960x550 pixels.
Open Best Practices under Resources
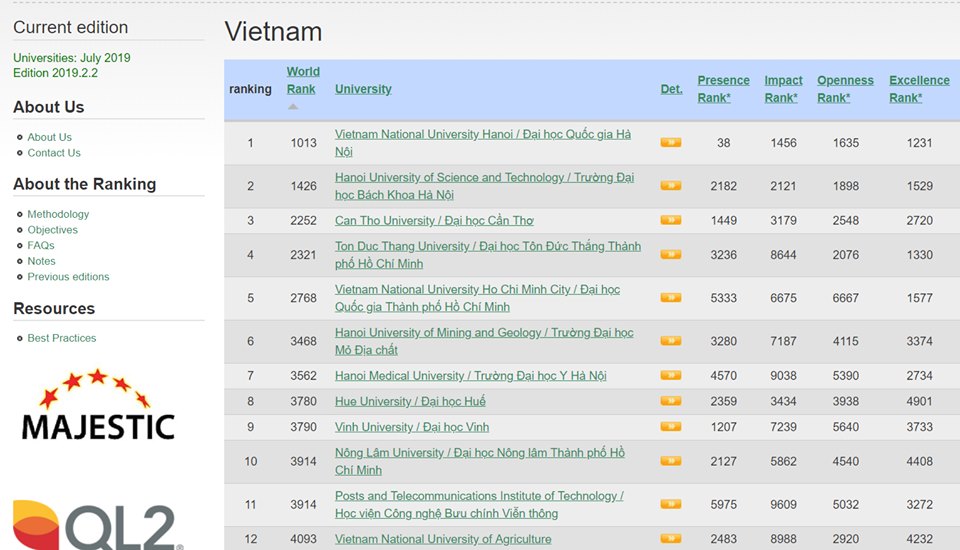62,338
